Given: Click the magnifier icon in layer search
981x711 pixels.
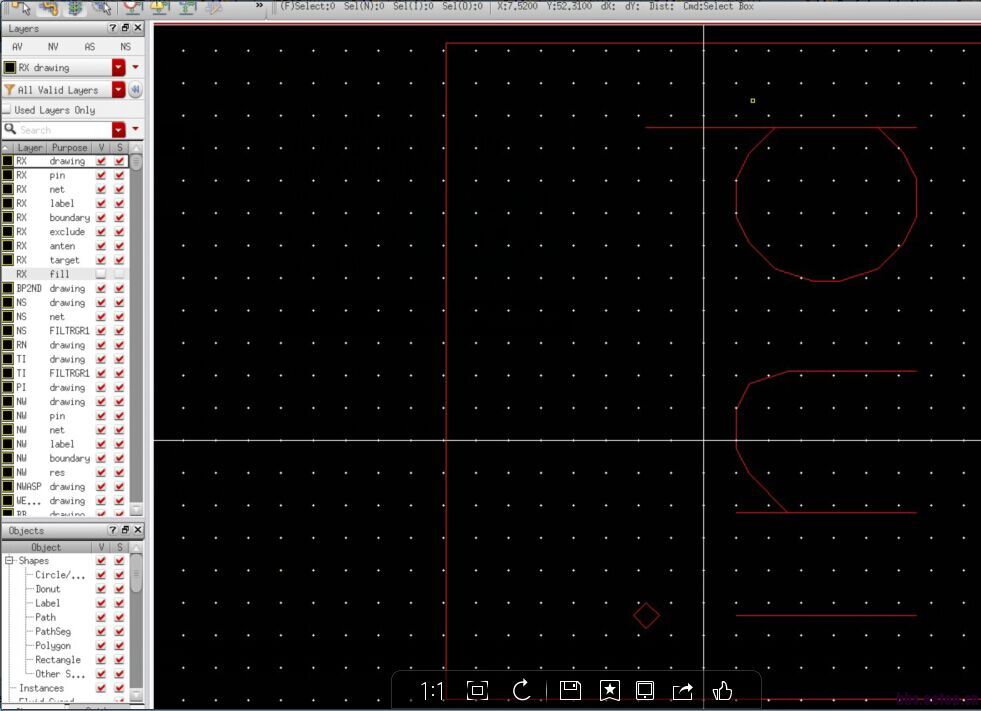Looking at the screenshot, I should coord(10,129).
